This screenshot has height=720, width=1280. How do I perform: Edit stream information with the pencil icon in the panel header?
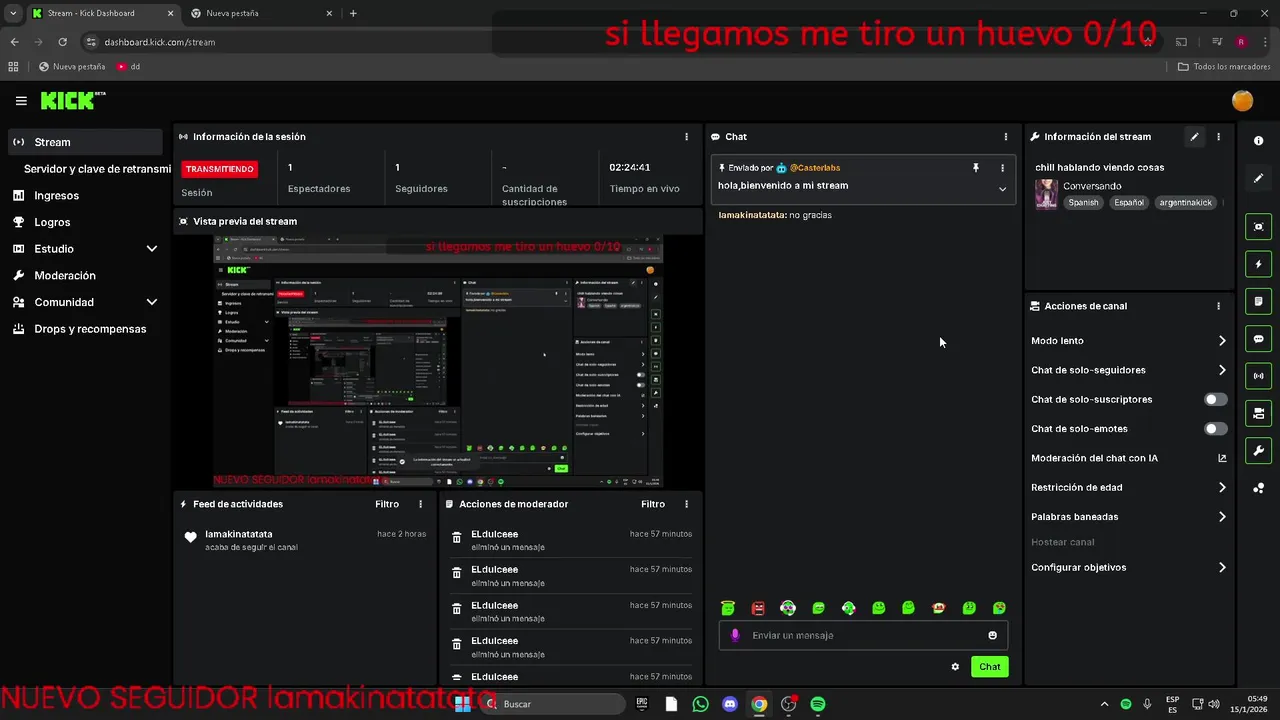[x=1194, y=137]
